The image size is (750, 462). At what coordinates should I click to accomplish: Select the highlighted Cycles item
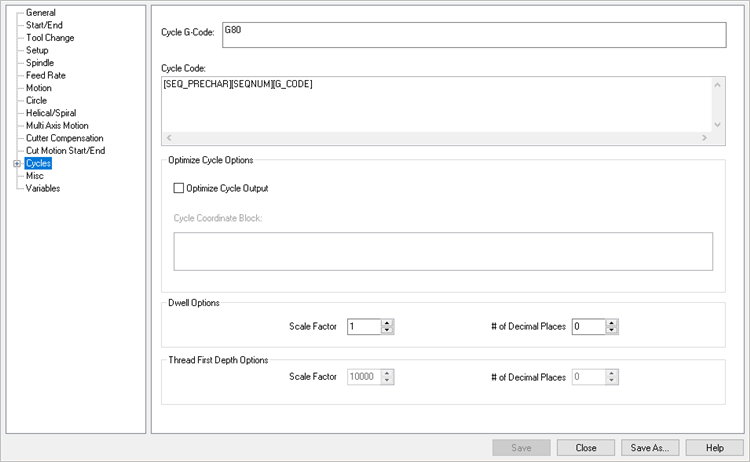click(x=38, y=163)
